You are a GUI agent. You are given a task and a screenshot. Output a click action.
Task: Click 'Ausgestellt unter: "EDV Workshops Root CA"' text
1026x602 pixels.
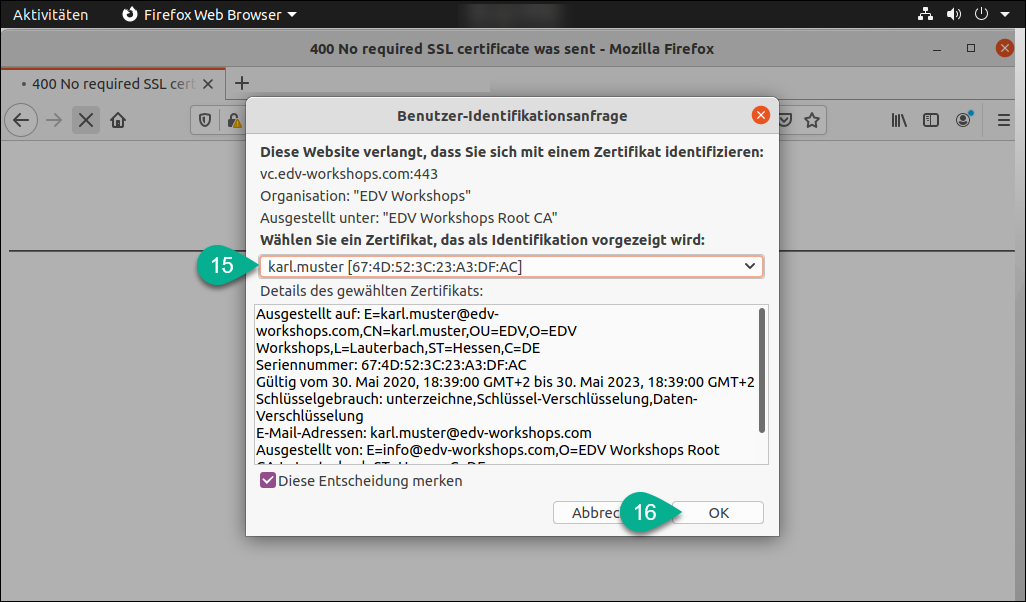(x=408, y=218)
